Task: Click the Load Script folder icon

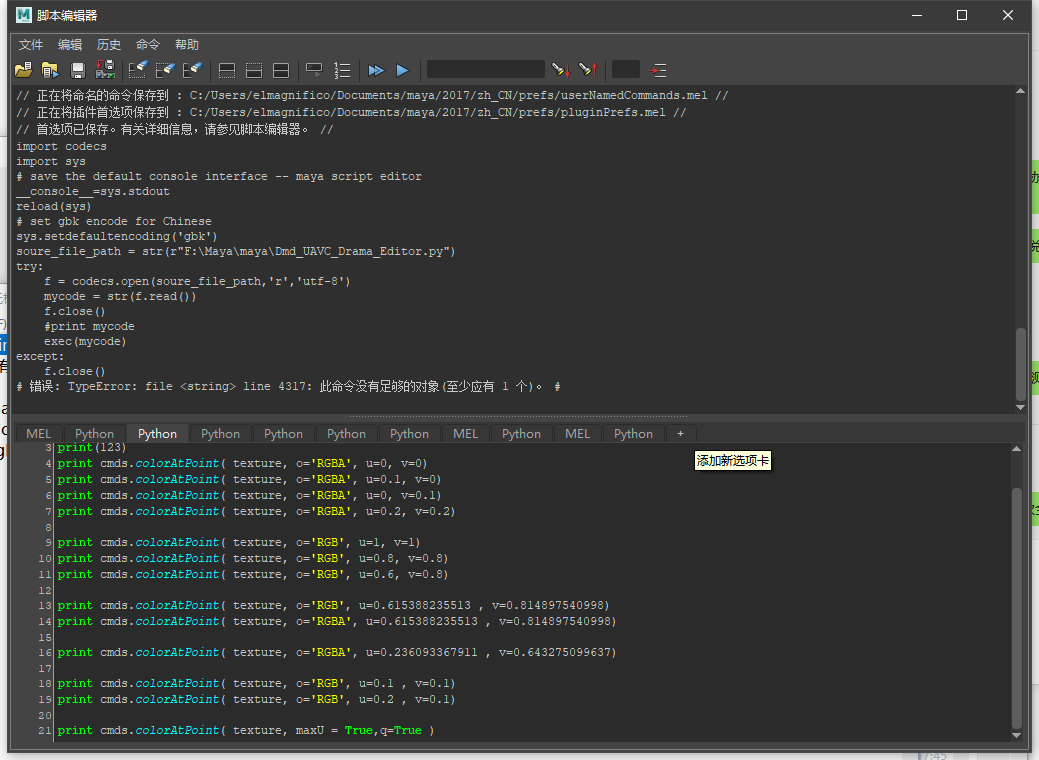Action: click(23, 70)
